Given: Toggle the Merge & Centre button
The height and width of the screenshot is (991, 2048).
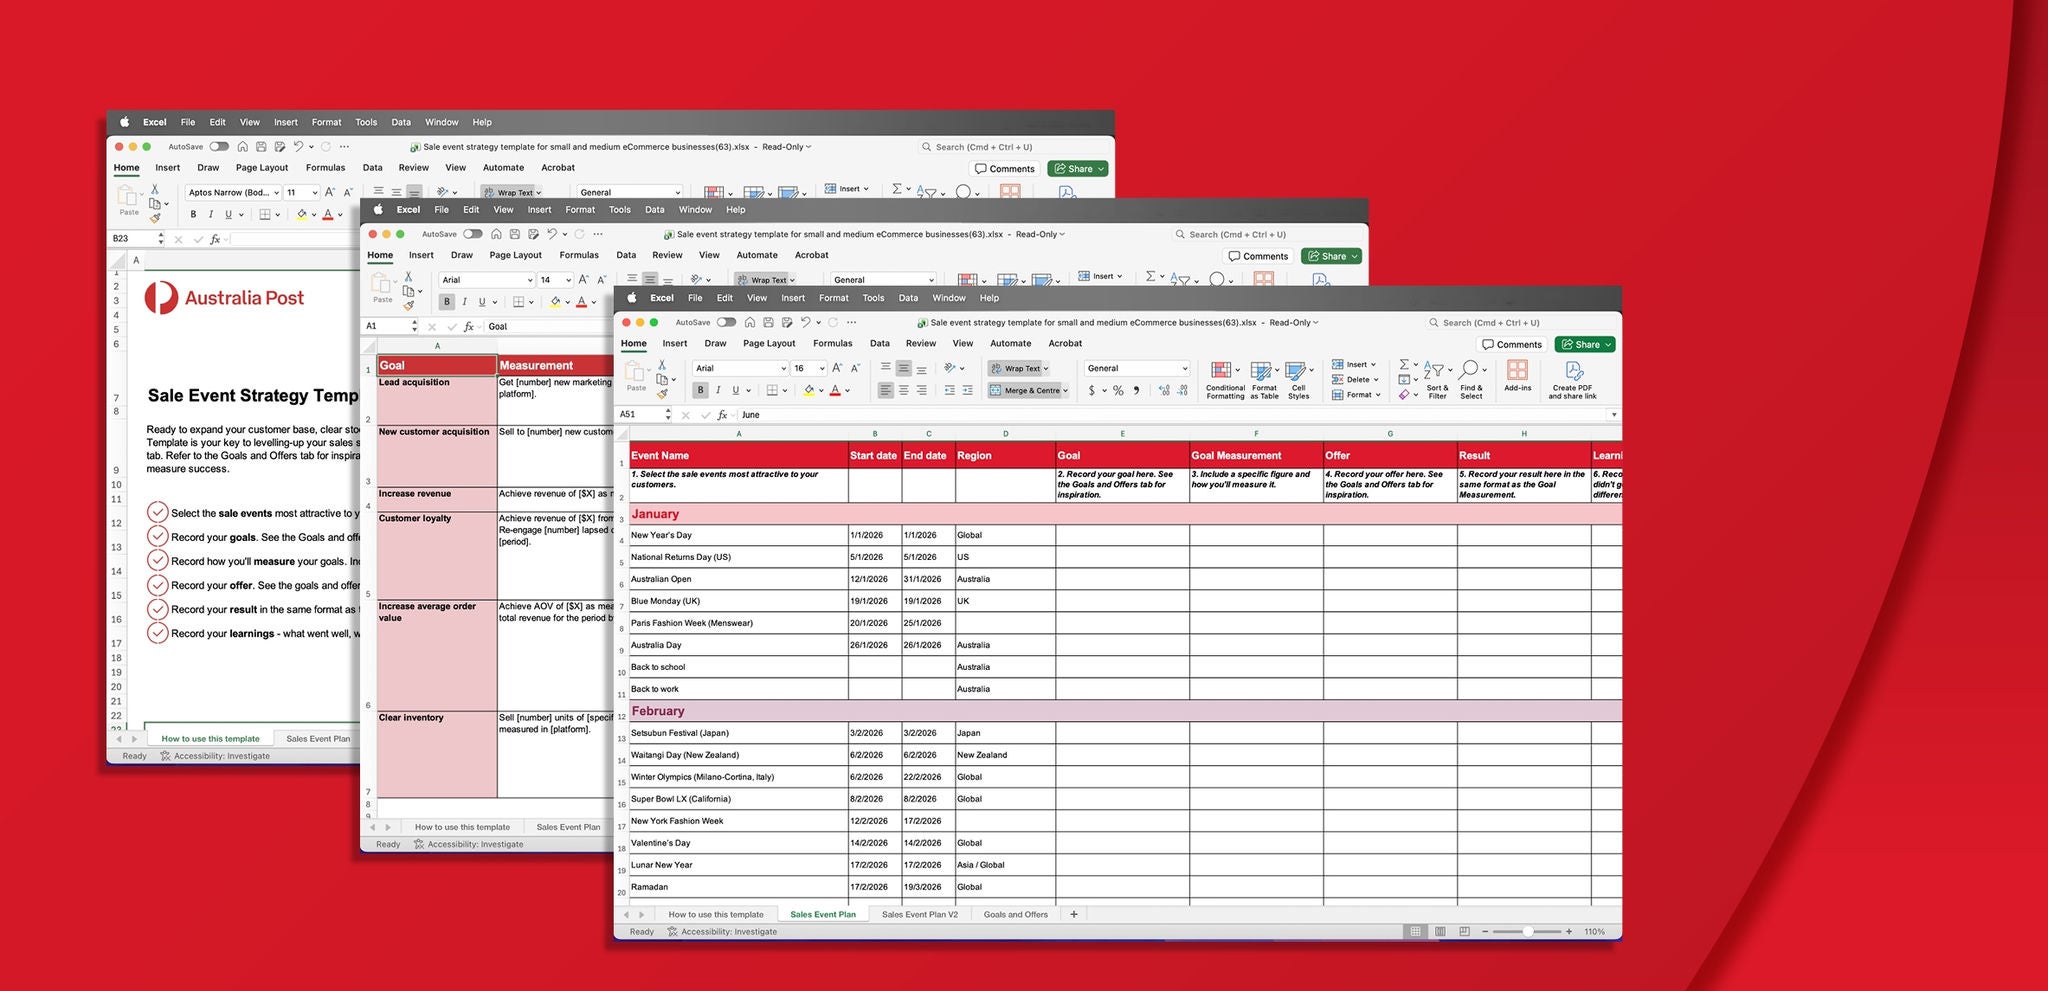Looking at the screenshot, I should pos(1028,391).
